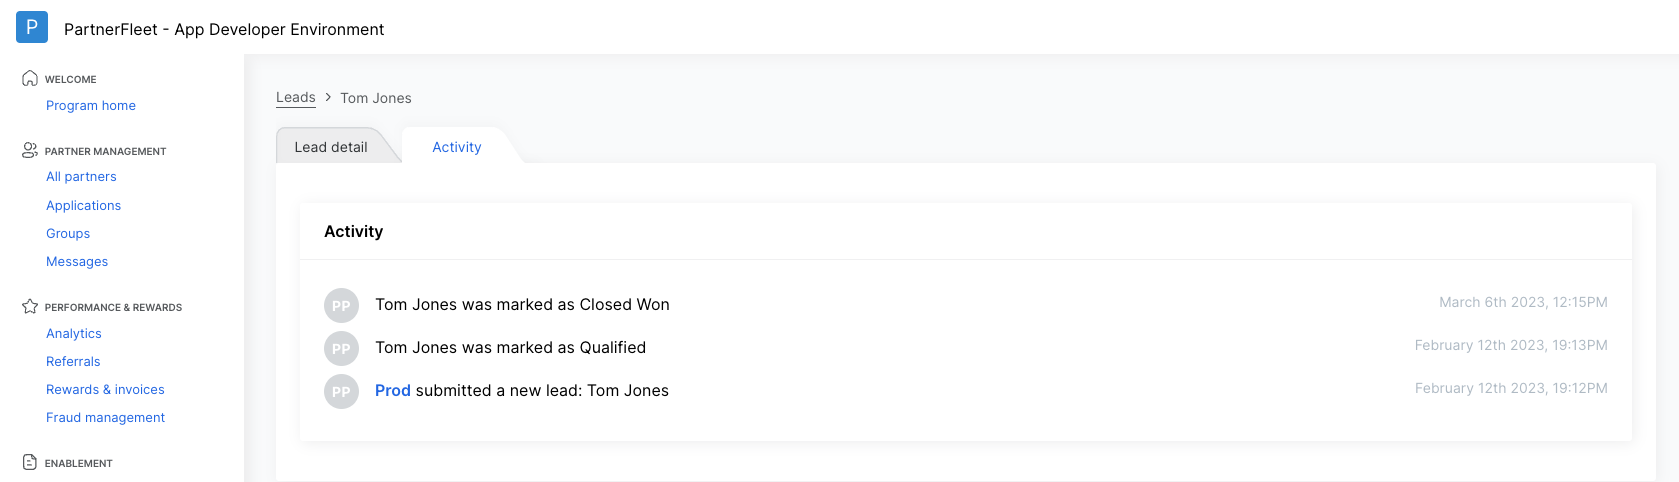Click the Performance & Rewards star icon
The height and width of the screenshot is (482, 1679).
(30, 306)
